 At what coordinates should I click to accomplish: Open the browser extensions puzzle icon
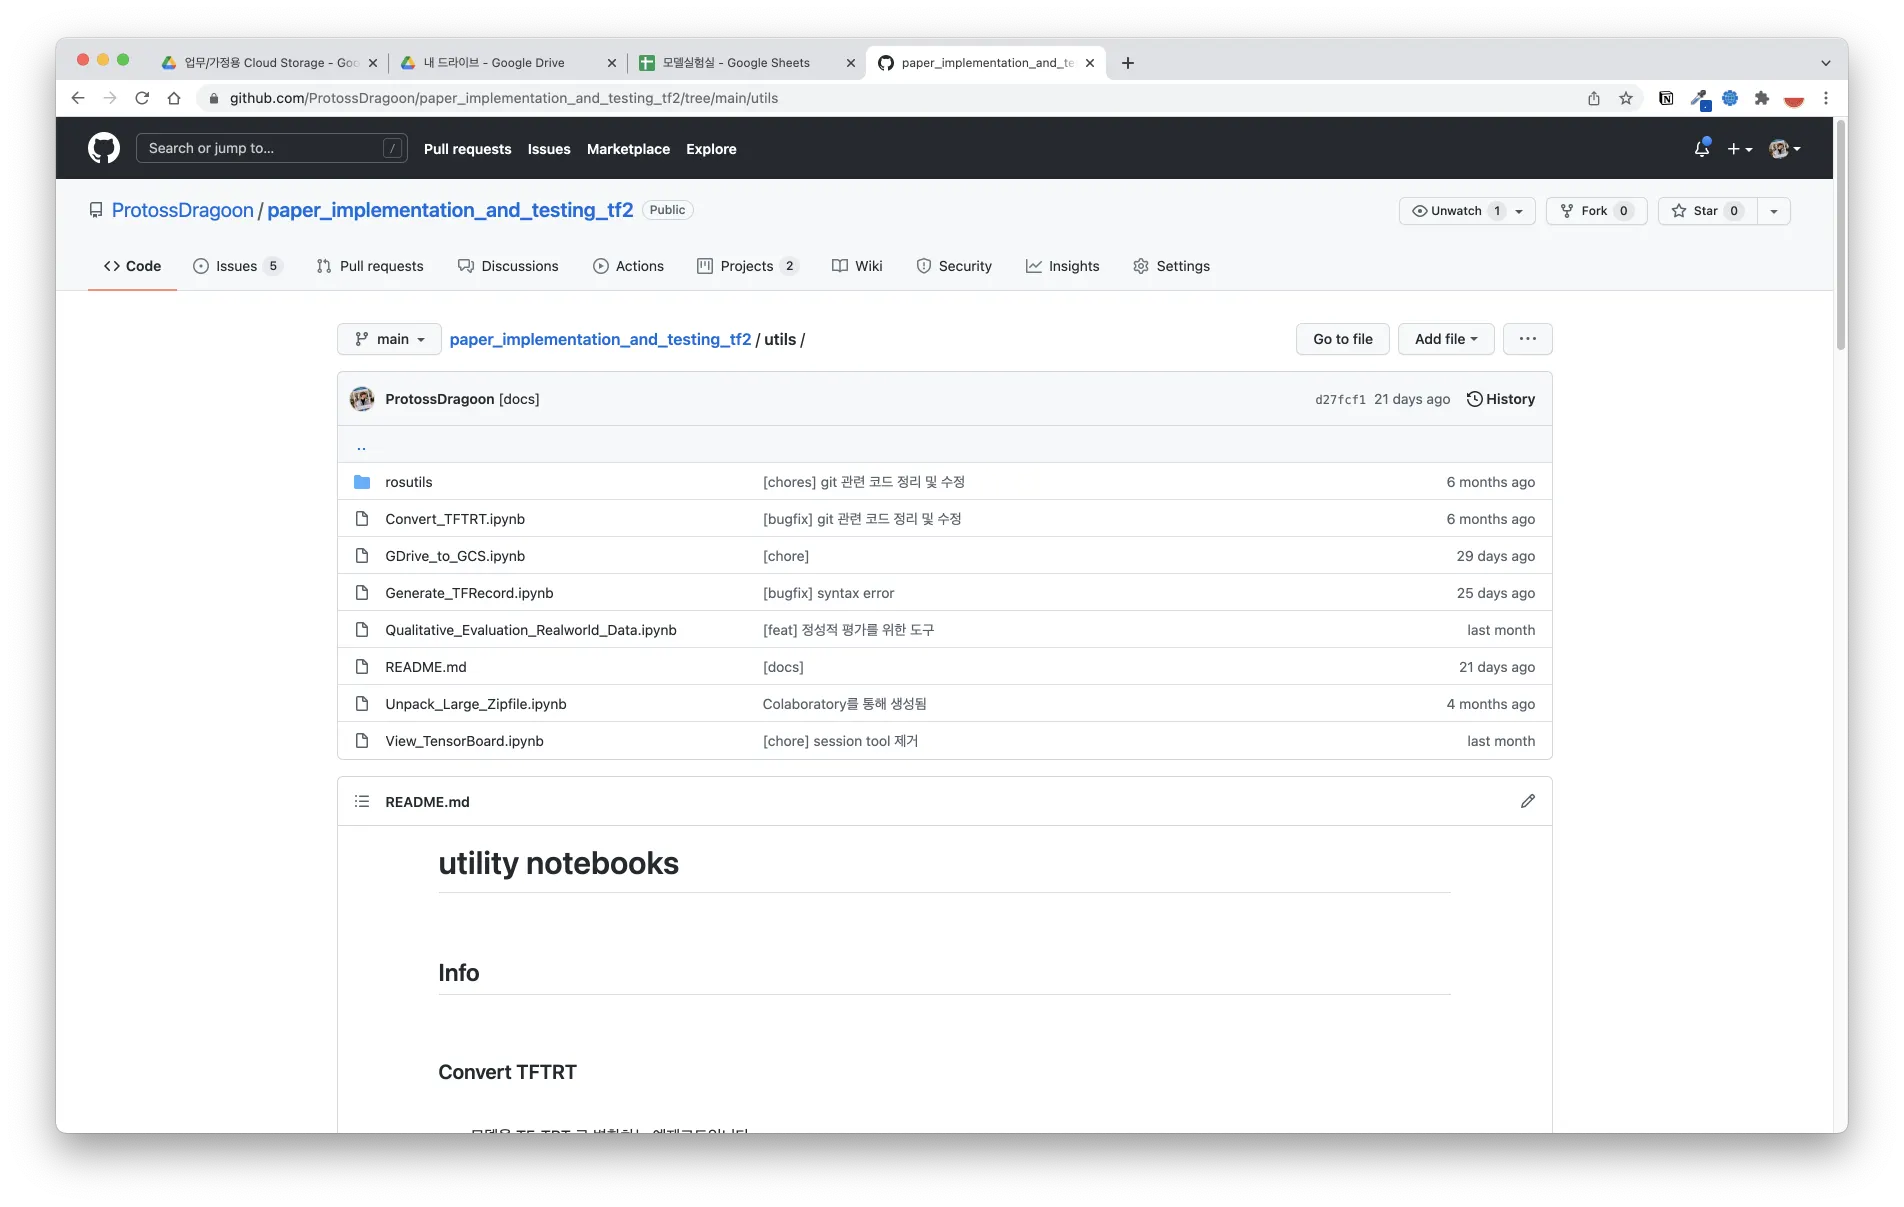(x=1762, y=98)
